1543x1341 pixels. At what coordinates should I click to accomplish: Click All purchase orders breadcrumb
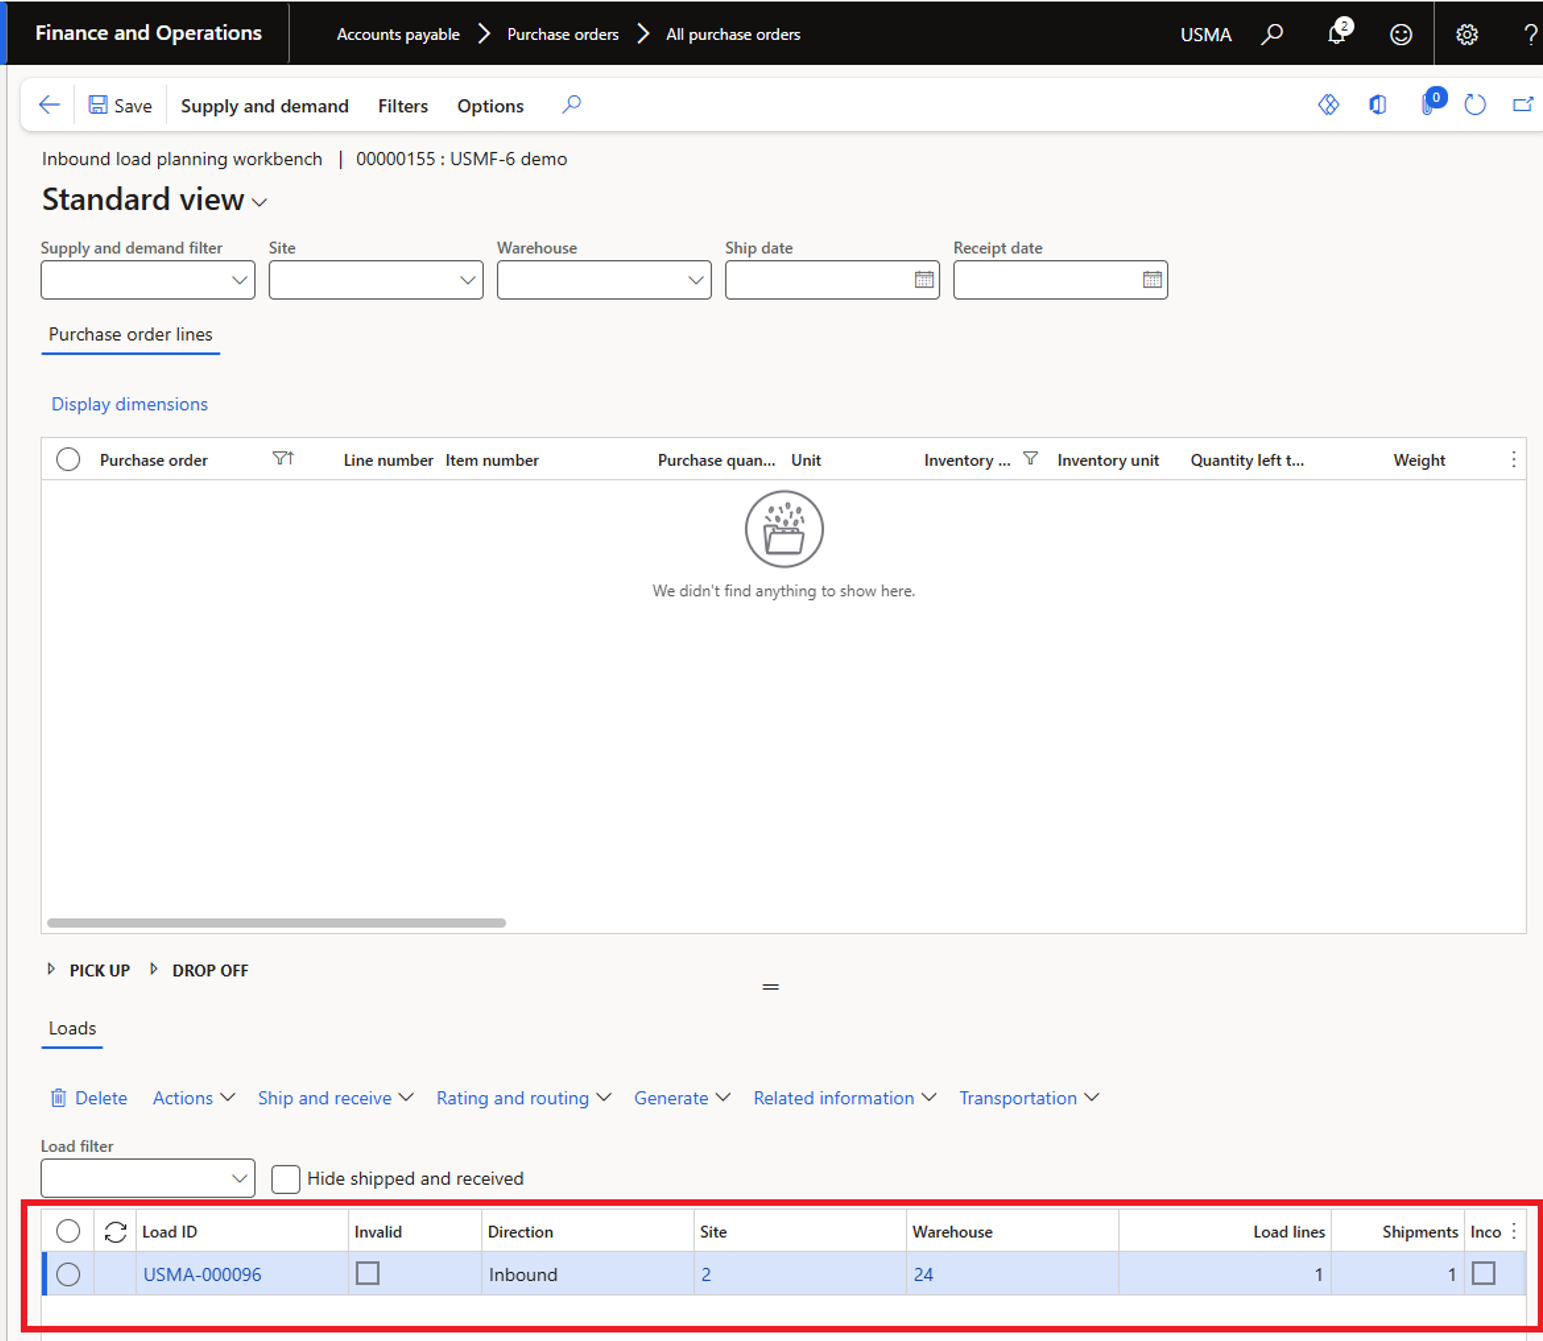733,34
